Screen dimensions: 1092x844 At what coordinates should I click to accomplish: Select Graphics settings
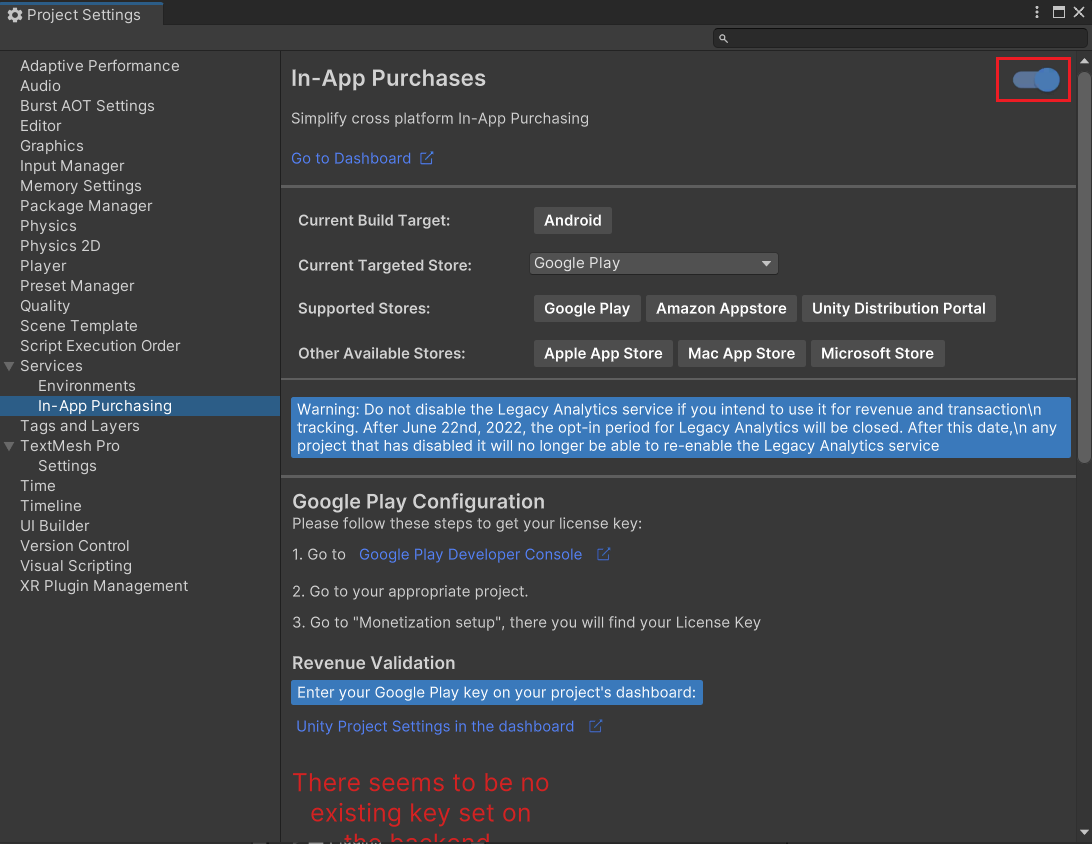point(52,146)
